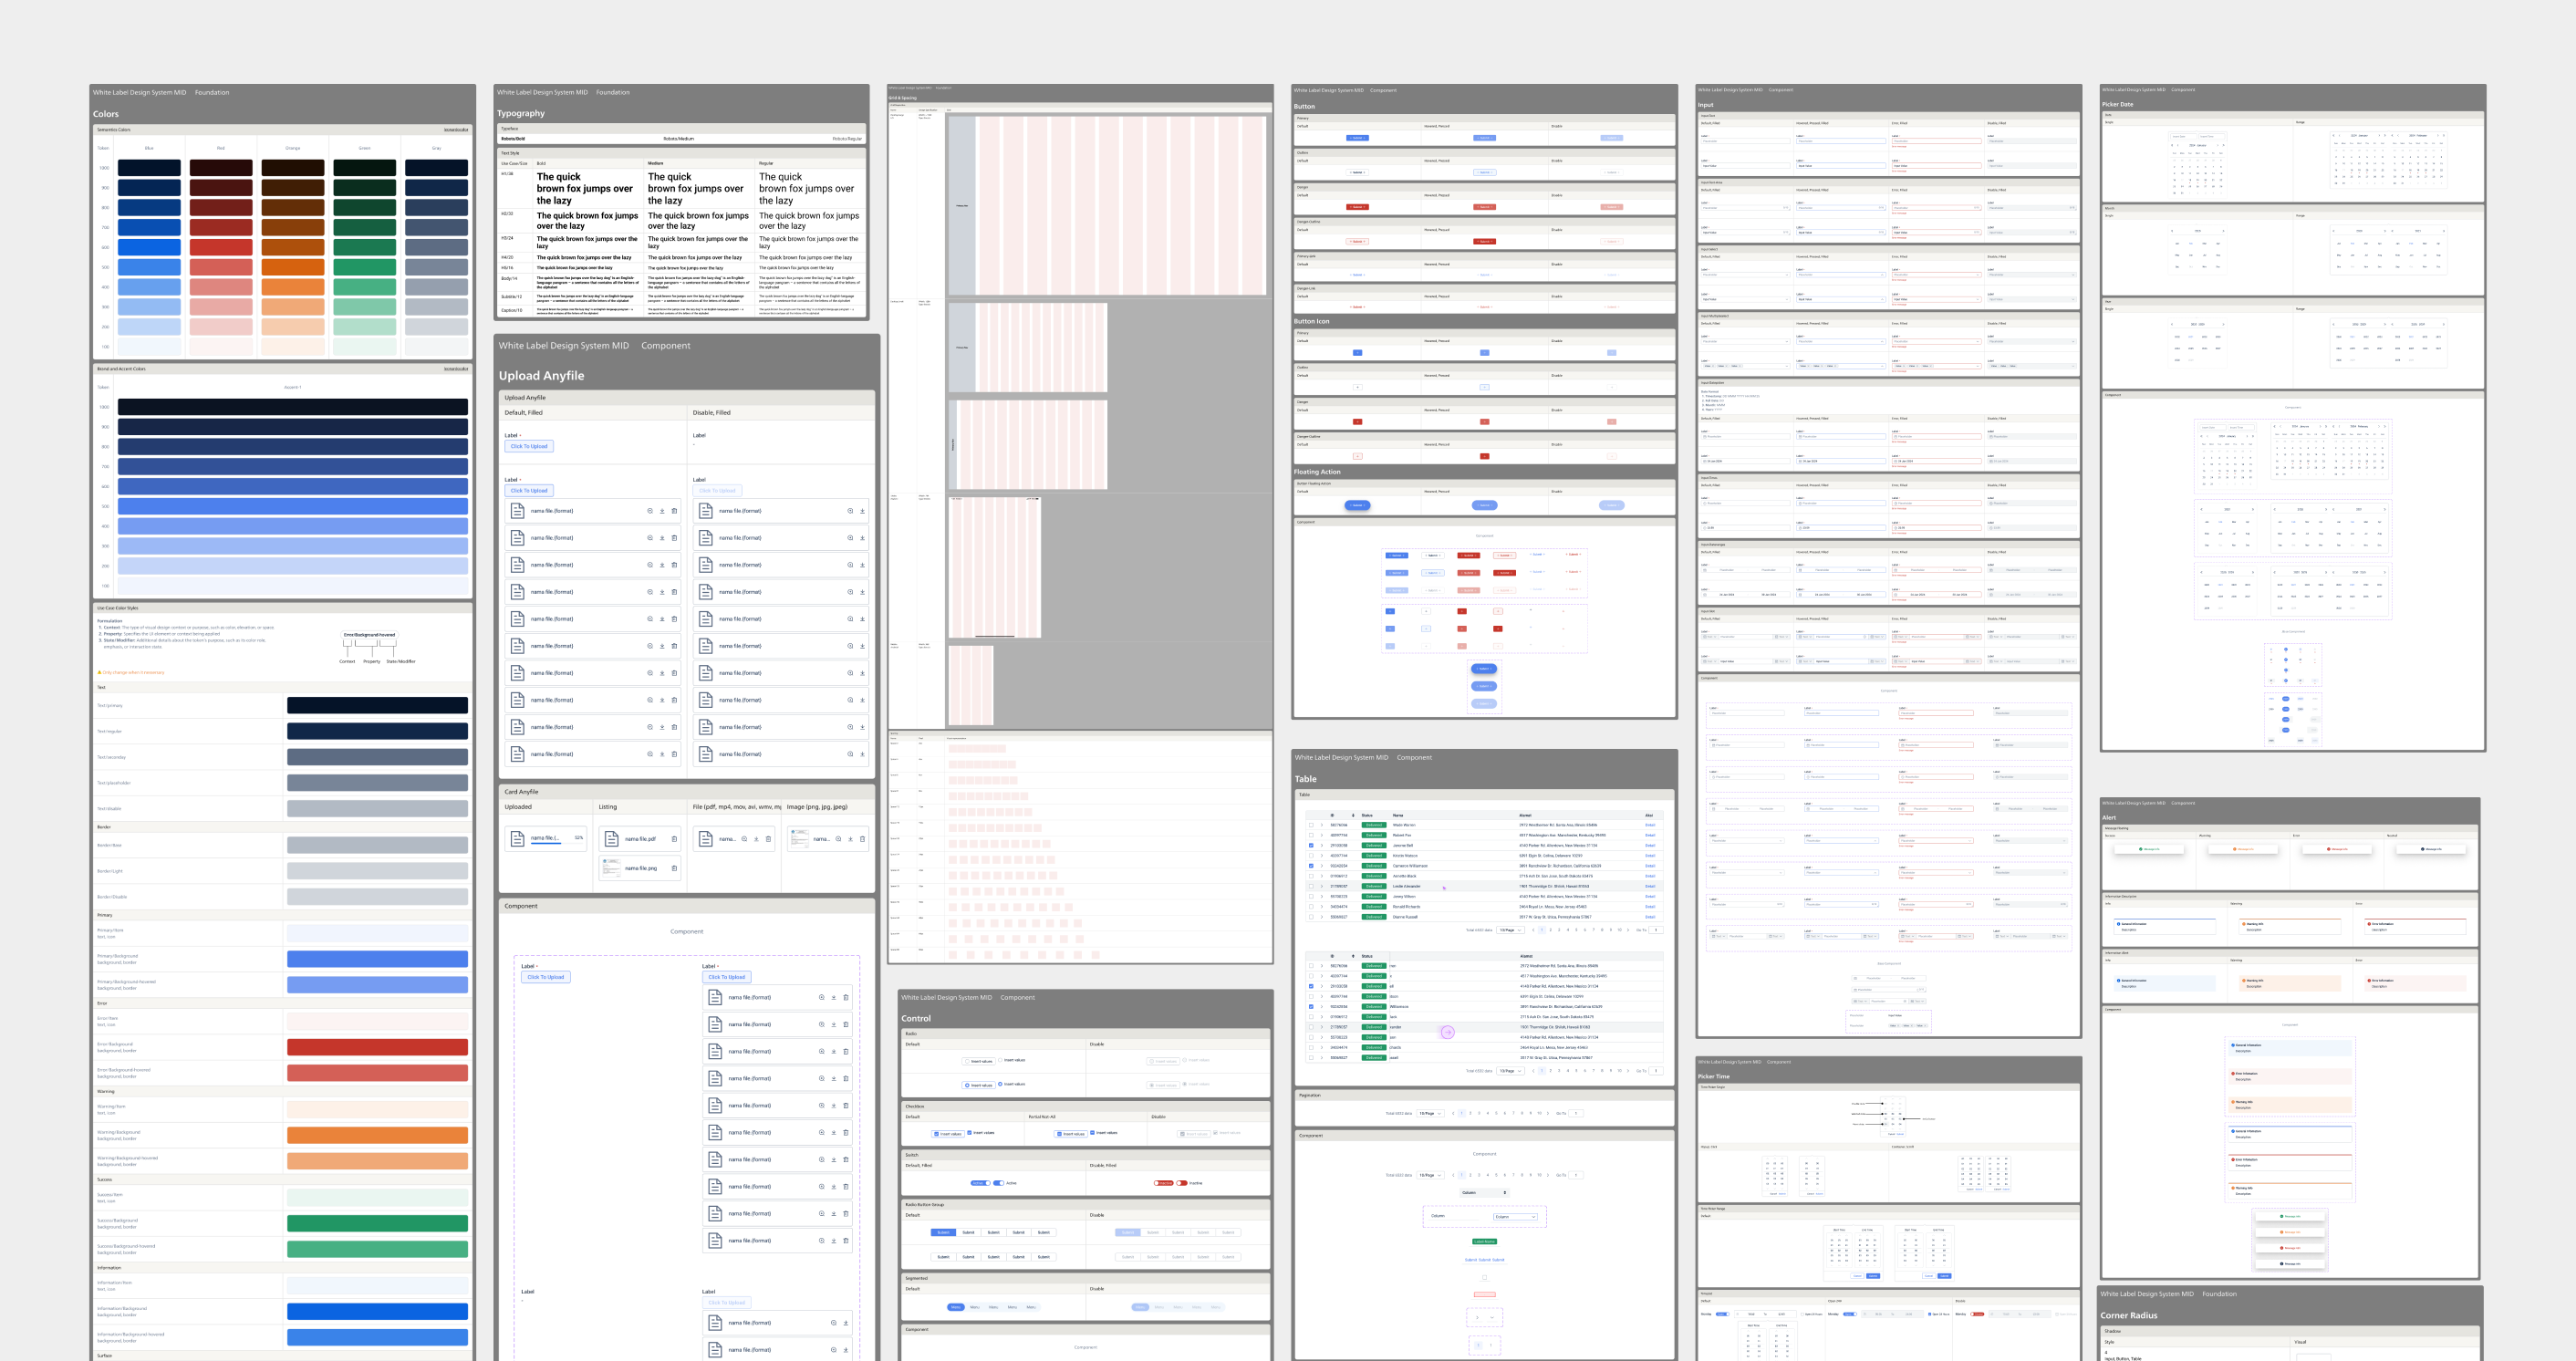Image resolution: width=2576 pixels, height=1361 pixels.
Task: Pick the Red 700 color swatch
Action: pos(221,227)
